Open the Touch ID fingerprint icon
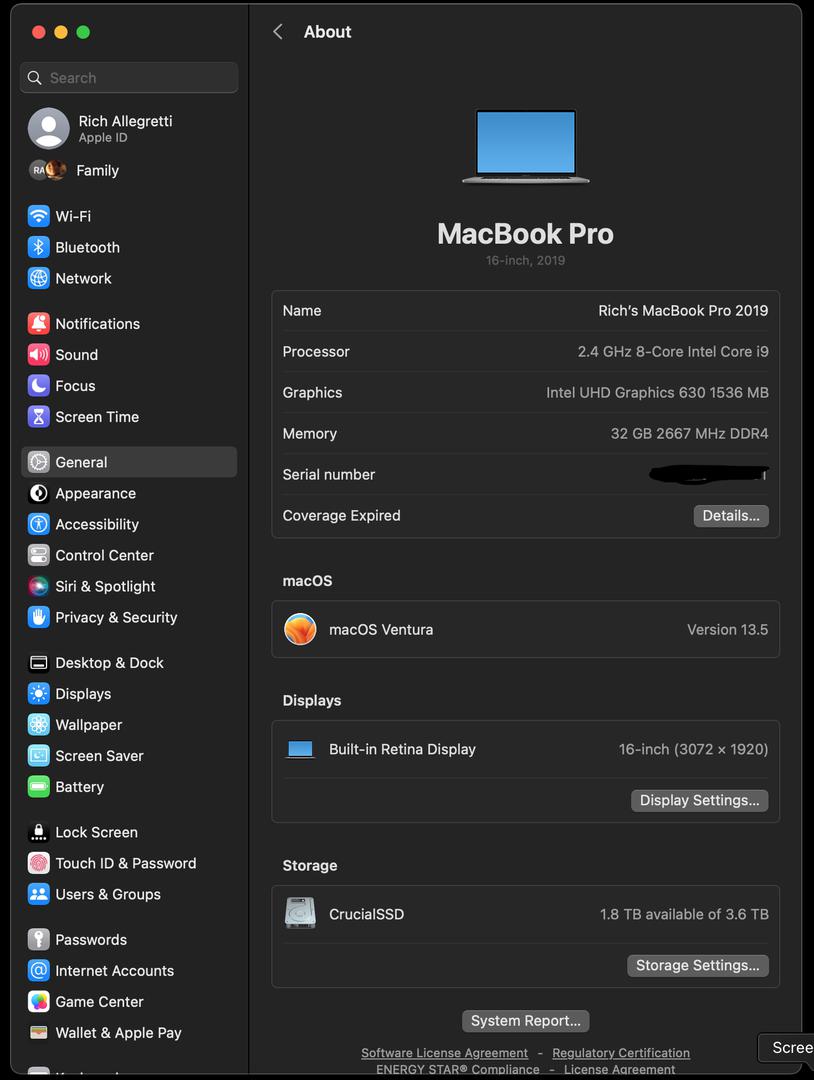814x1080 pixels. point(39,863)
